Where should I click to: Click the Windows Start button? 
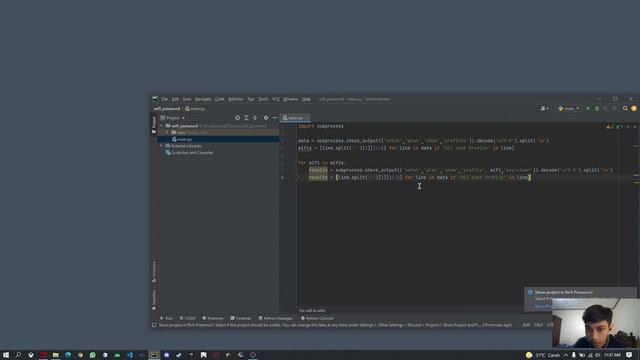point(6,355)
